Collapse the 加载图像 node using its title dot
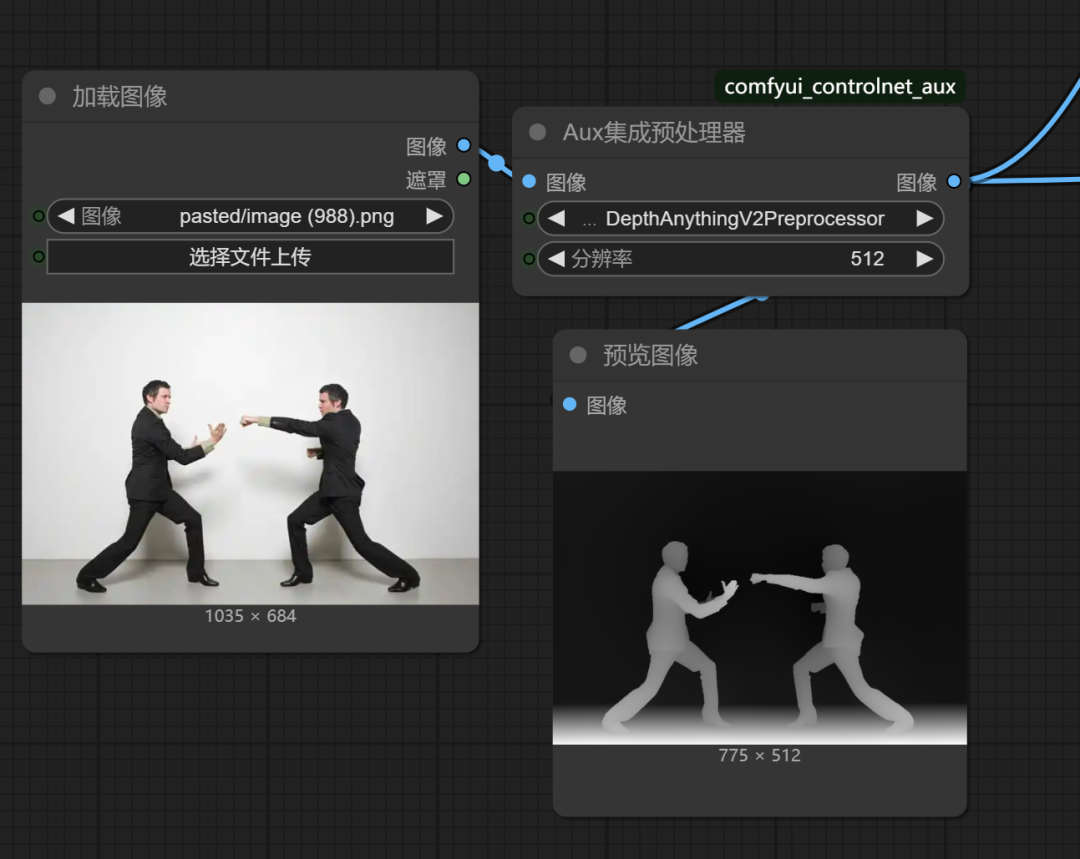This screenshot has height=859, width=1080. 47,96
